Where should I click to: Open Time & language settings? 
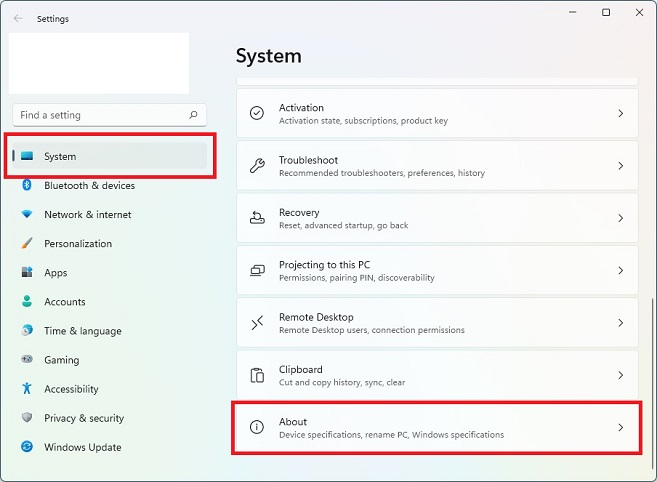[x=109, y=330]
